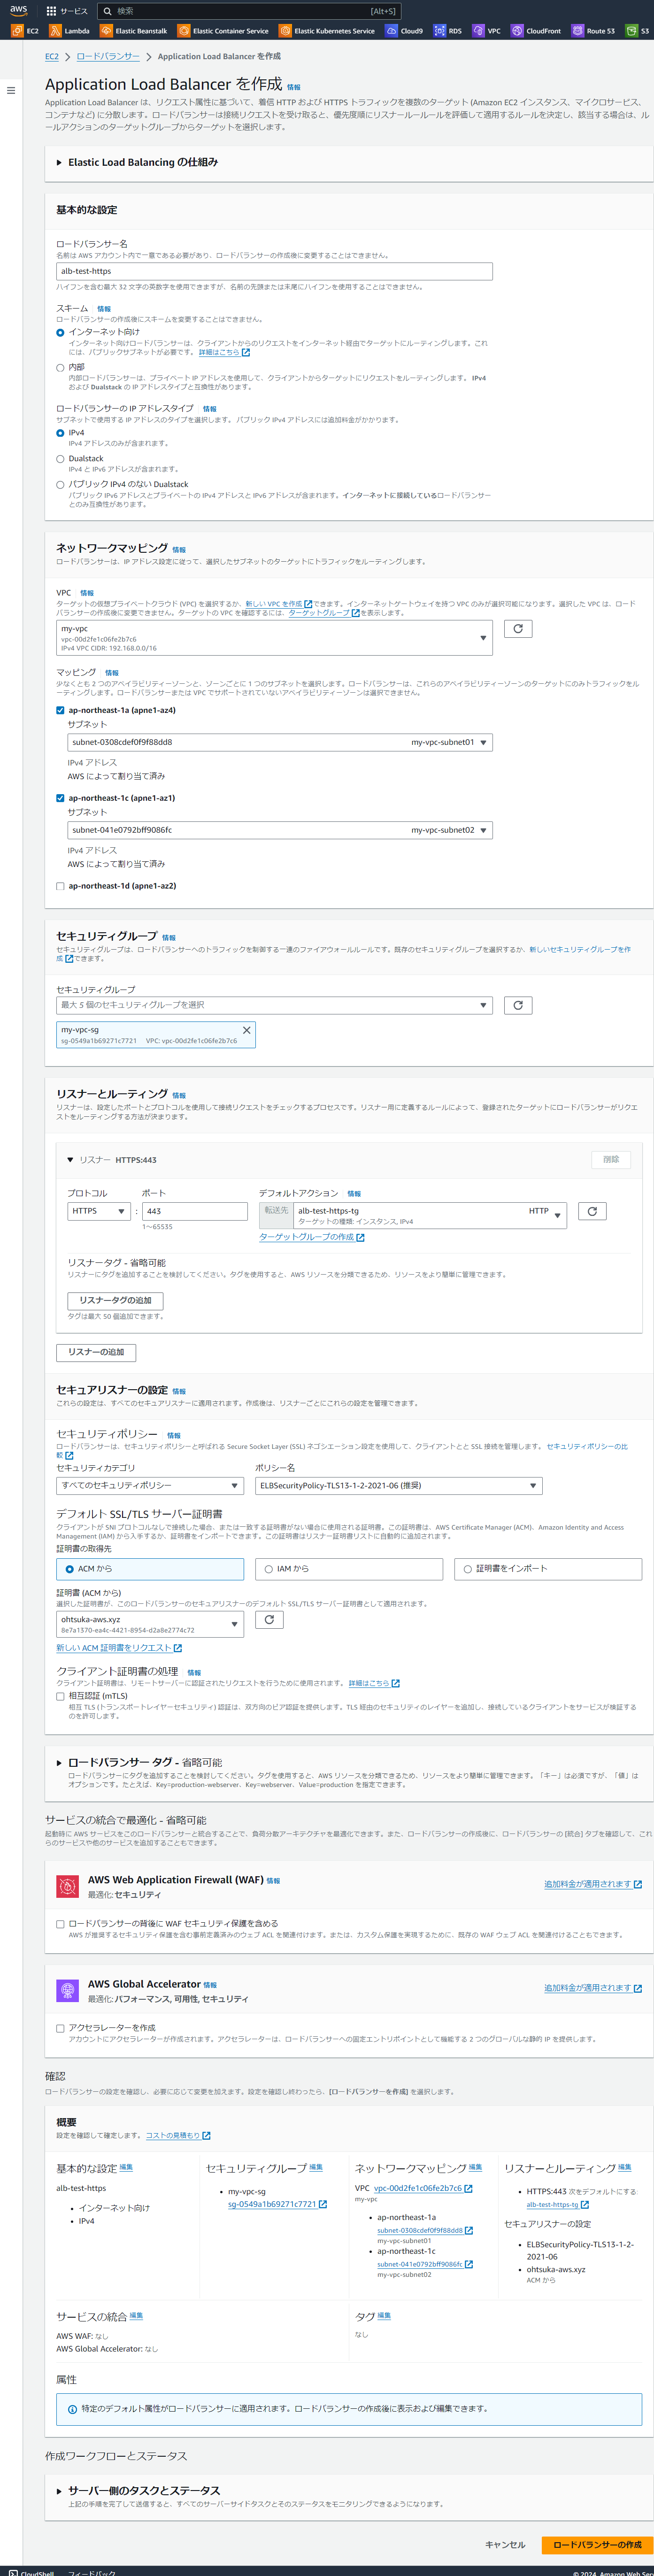Open the alb-test-https-tg target group dropdown

coord(430,1215)
